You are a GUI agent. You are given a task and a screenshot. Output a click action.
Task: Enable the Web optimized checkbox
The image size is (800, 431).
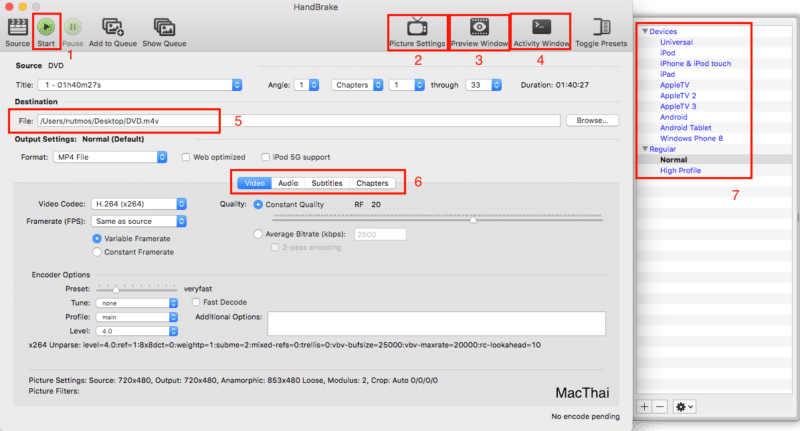pyautogui.click(x=186, y=157)
